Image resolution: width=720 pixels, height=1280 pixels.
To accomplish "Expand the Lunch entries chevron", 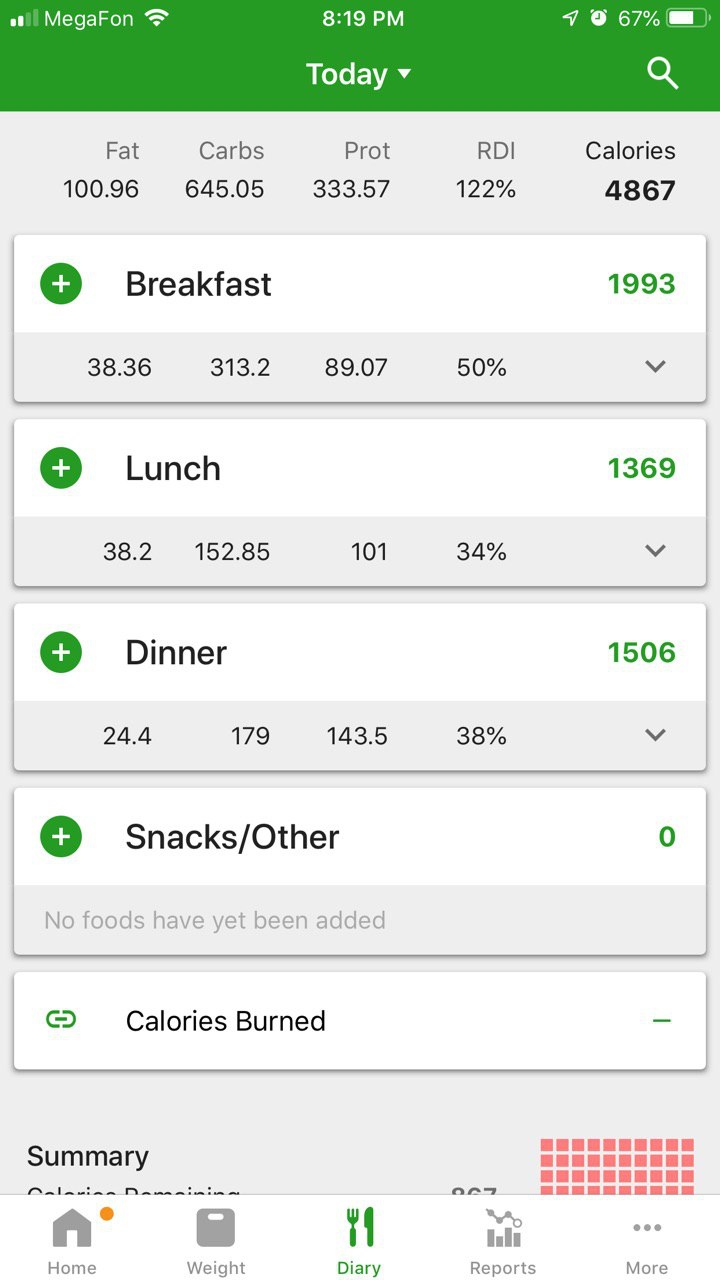I will pyautogui.click(x=655, y=551).
